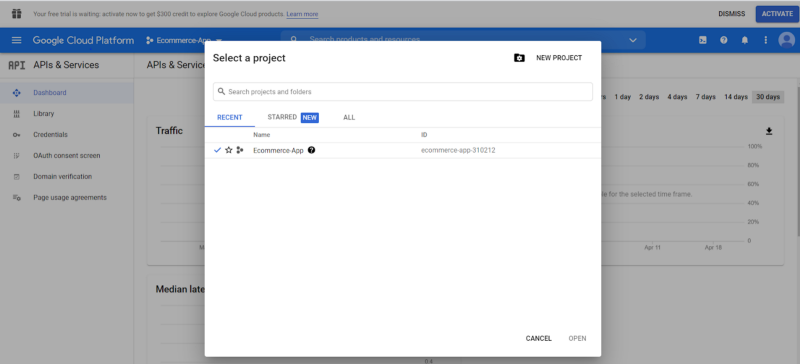Click the Domain verification checkbox icon
800x364 pixels.
(x=16, y=177)
